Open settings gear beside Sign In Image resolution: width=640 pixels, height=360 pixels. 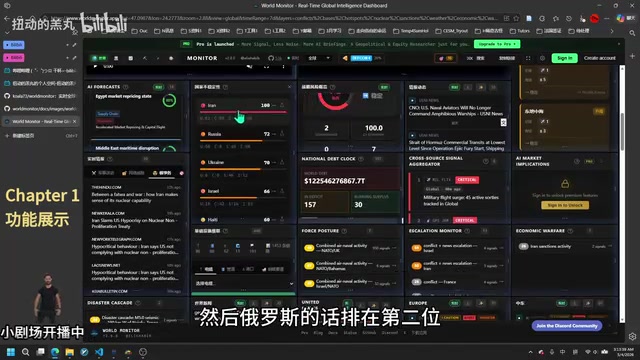click(x=542, y=58)
